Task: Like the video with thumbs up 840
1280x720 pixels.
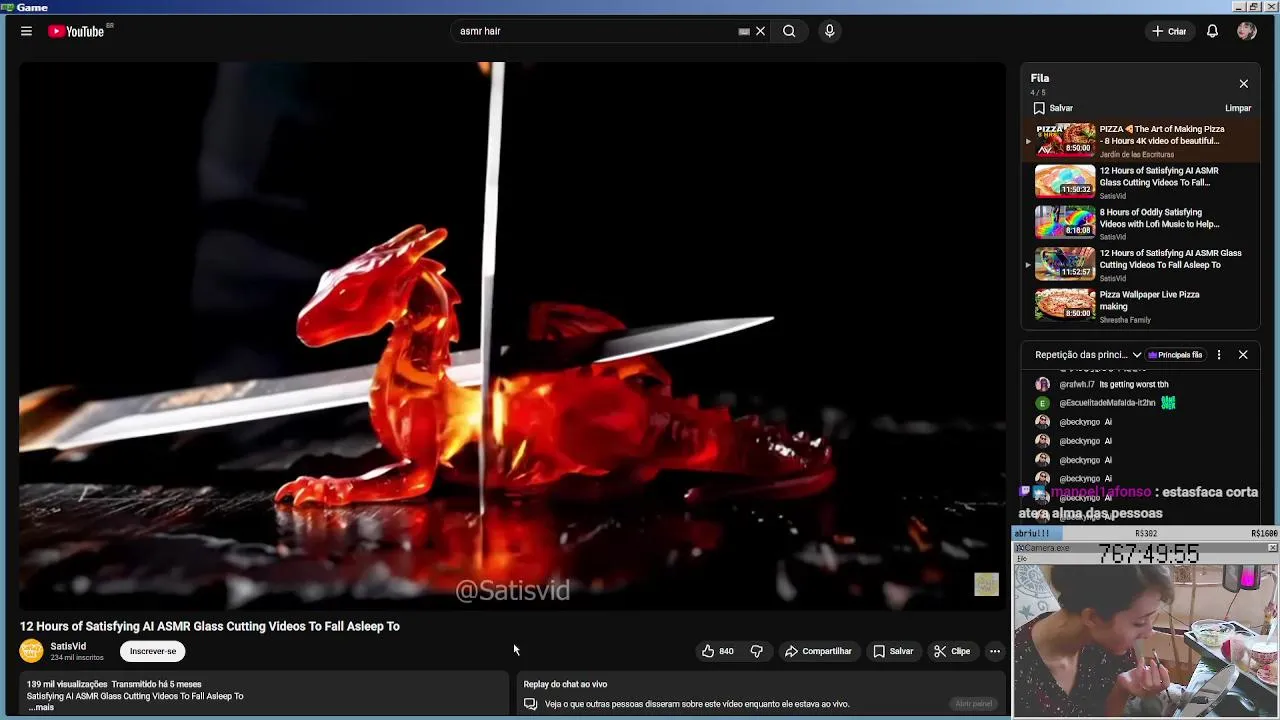Action: (x=718, y=651)
